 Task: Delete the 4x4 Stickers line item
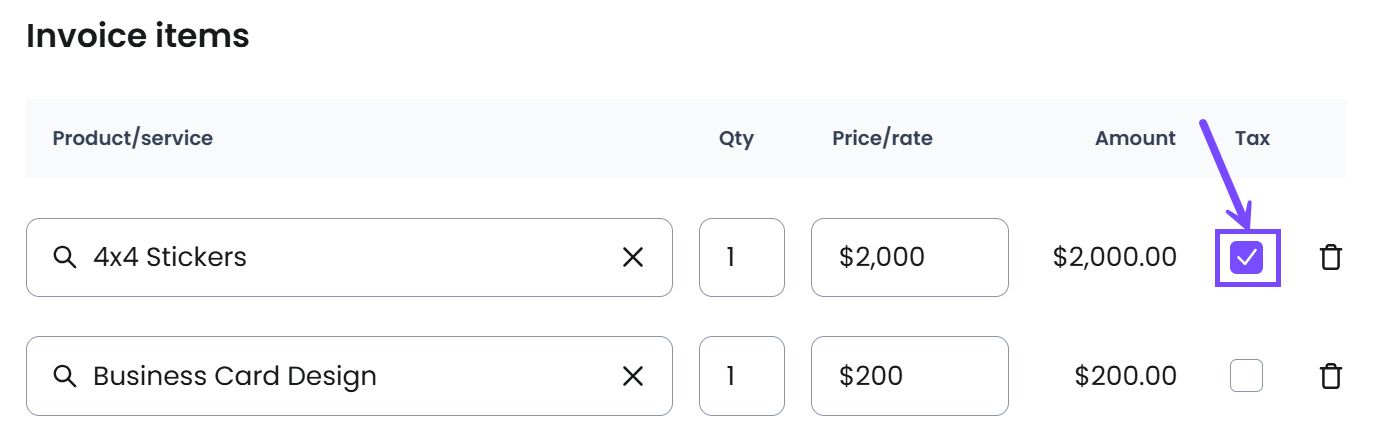click(1330, 257)
